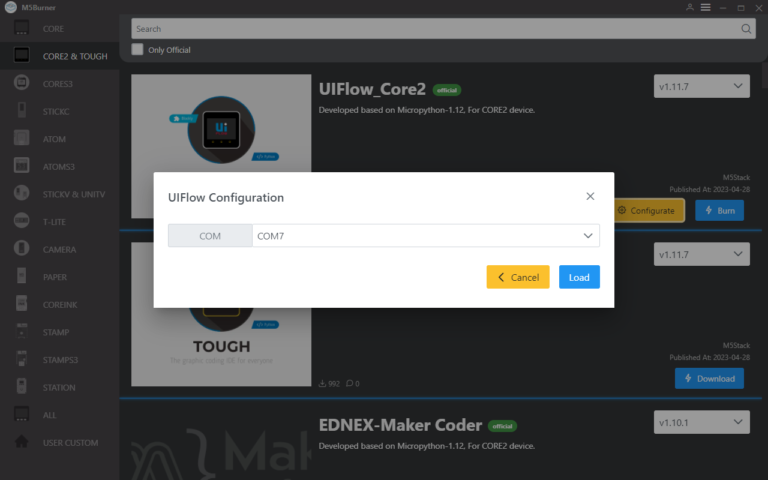
Task: Open UIFlow_Core2 version v1.11.7 dropdown
Action: pos(701,86)
